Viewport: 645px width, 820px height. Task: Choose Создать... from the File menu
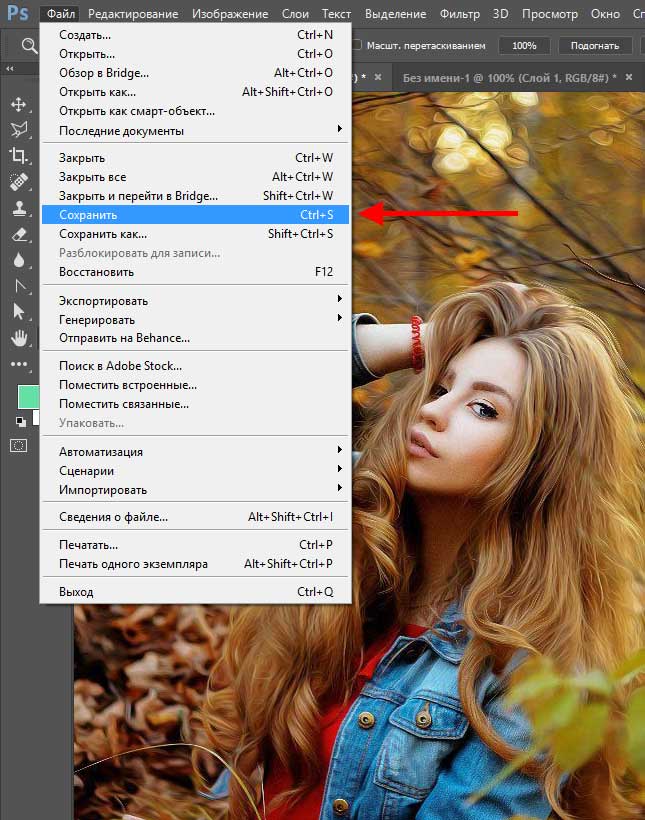click(195, 35)
